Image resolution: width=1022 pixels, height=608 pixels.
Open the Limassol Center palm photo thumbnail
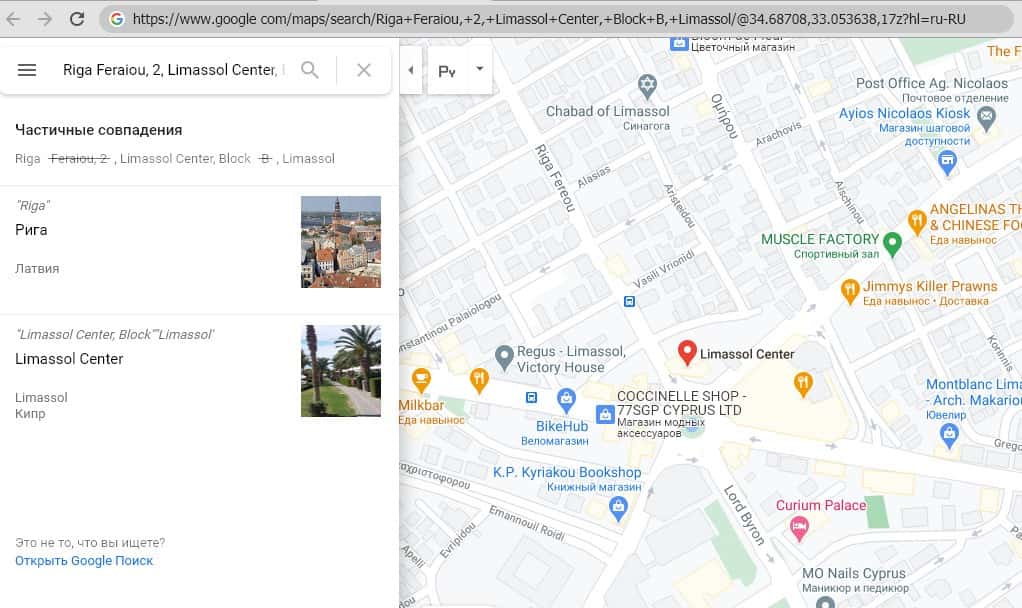(x=341, y=371)
